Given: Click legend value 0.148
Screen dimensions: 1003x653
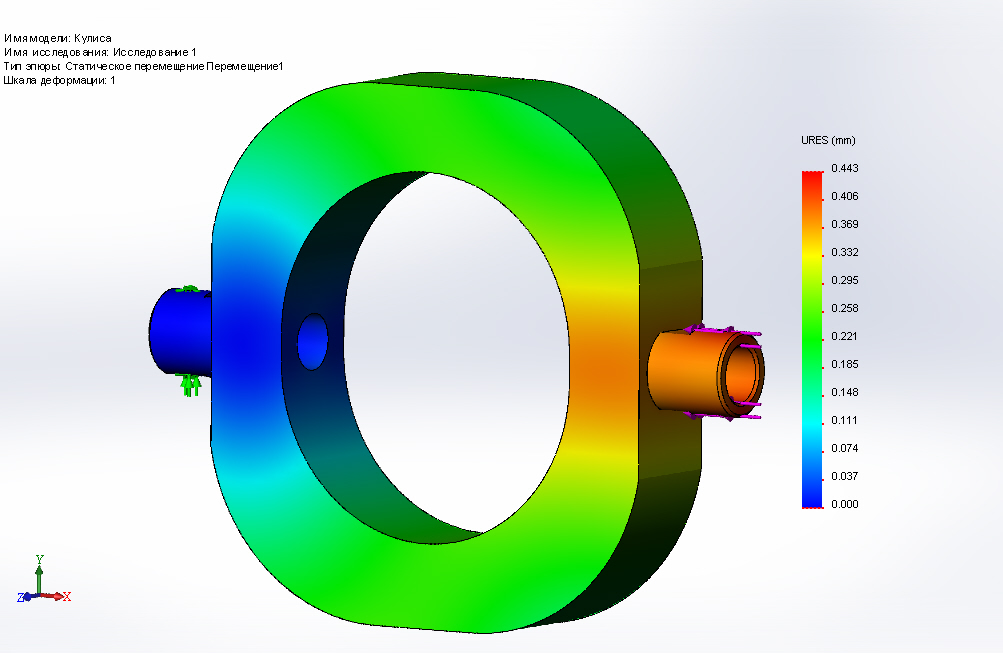Looking at the screenshot, I should tap(844, 392).
